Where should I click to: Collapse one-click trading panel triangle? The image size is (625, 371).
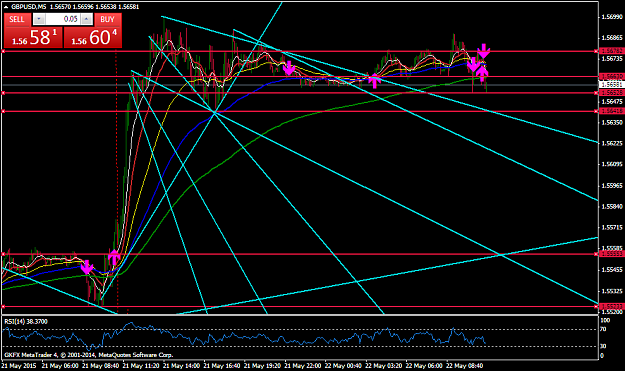click(6, 7)
